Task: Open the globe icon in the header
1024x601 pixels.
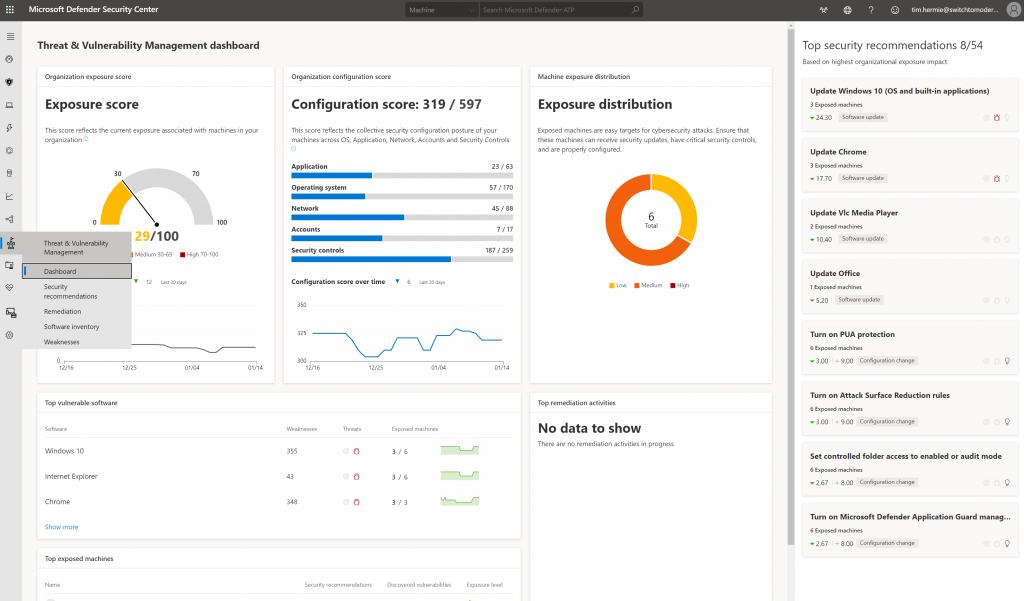Action: [847, 10]
